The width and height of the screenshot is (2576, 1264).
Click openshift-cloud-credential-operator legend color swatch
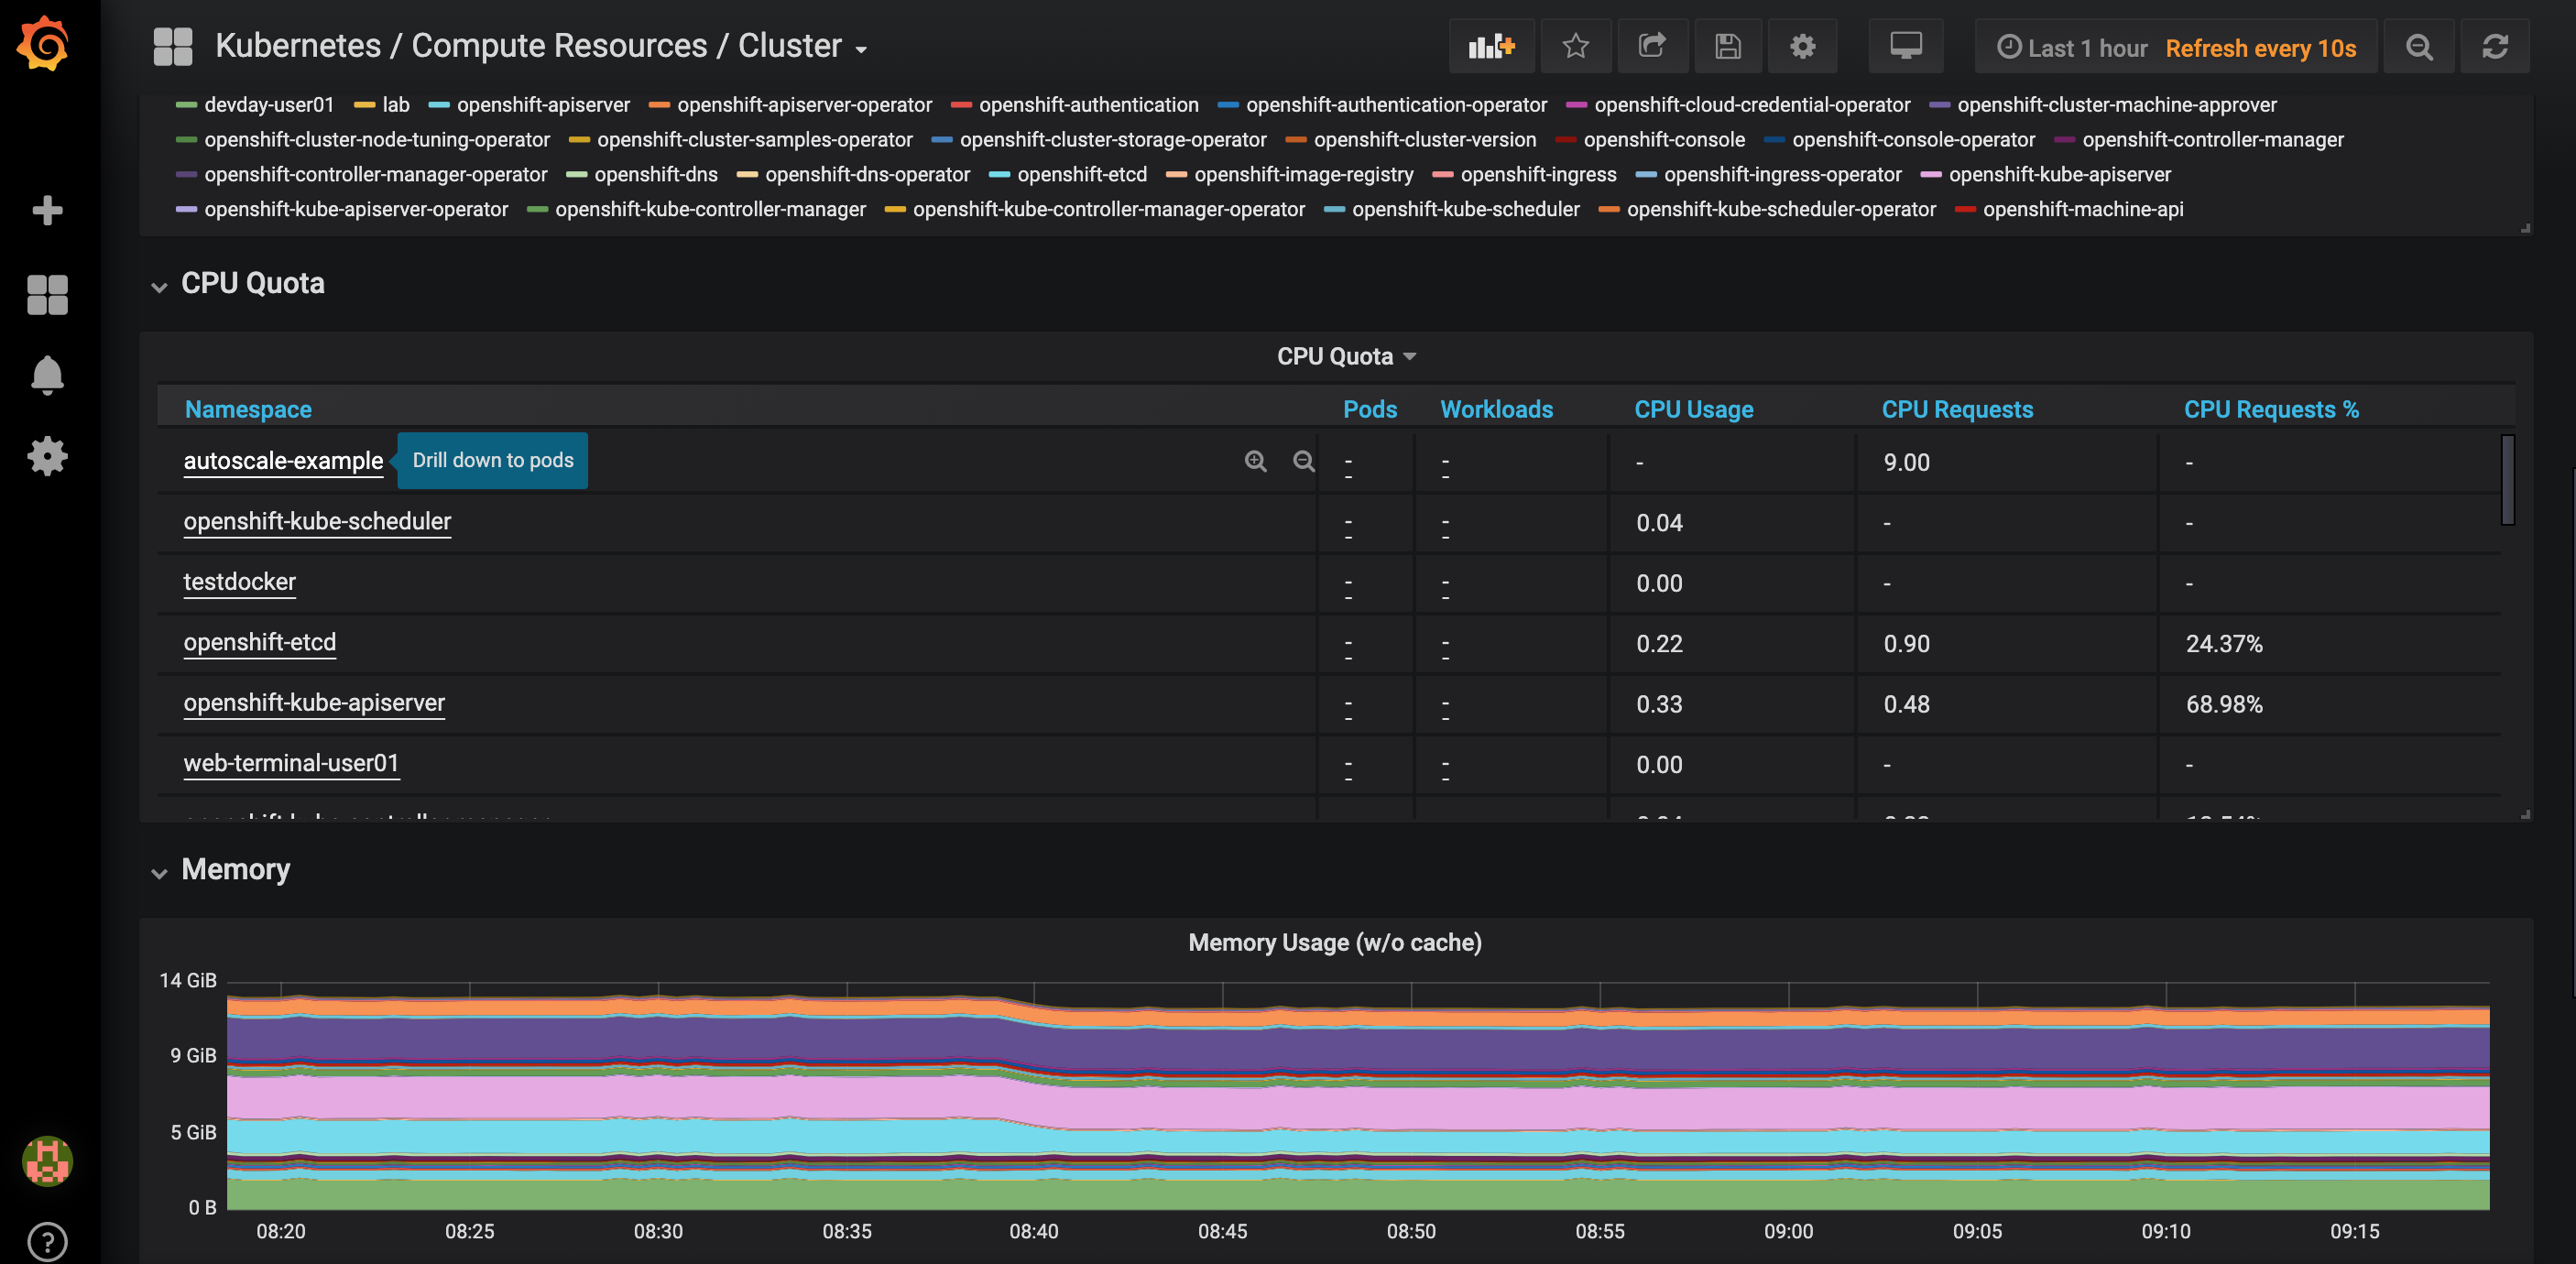[1576, 105]
